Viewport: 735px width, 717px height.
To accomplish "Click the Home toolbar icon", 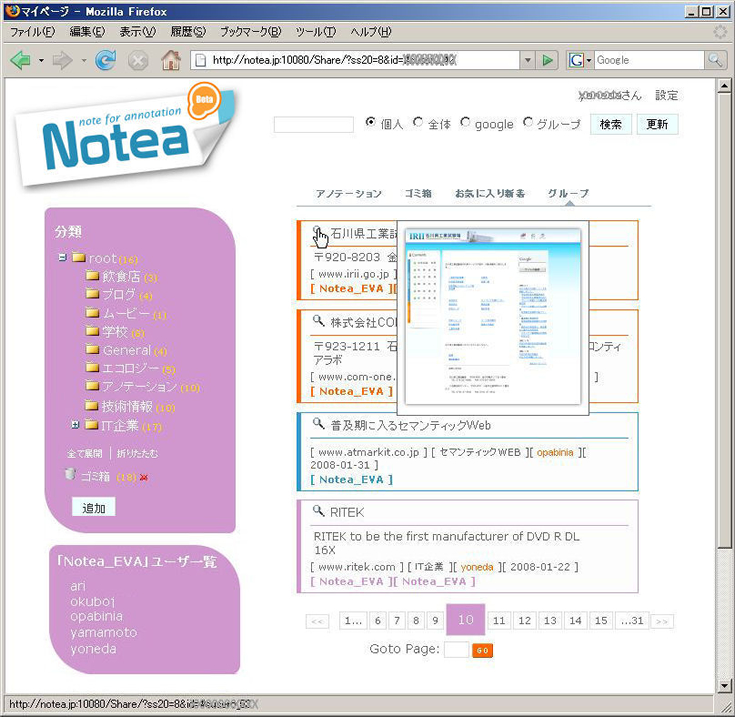I will coord(171,60).
